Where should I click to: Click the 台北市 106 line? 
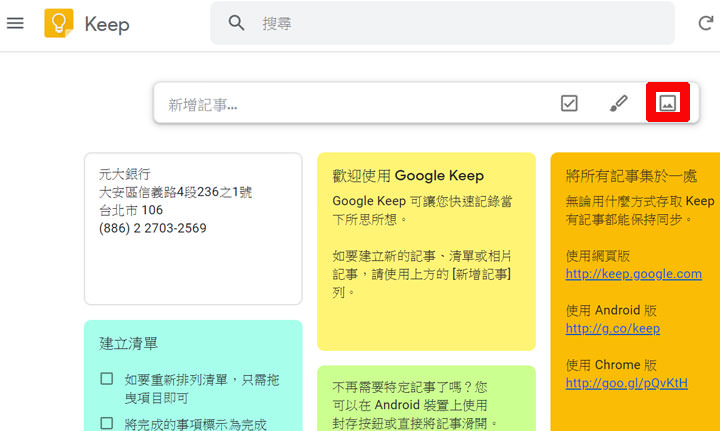click(x=131, y=210)
